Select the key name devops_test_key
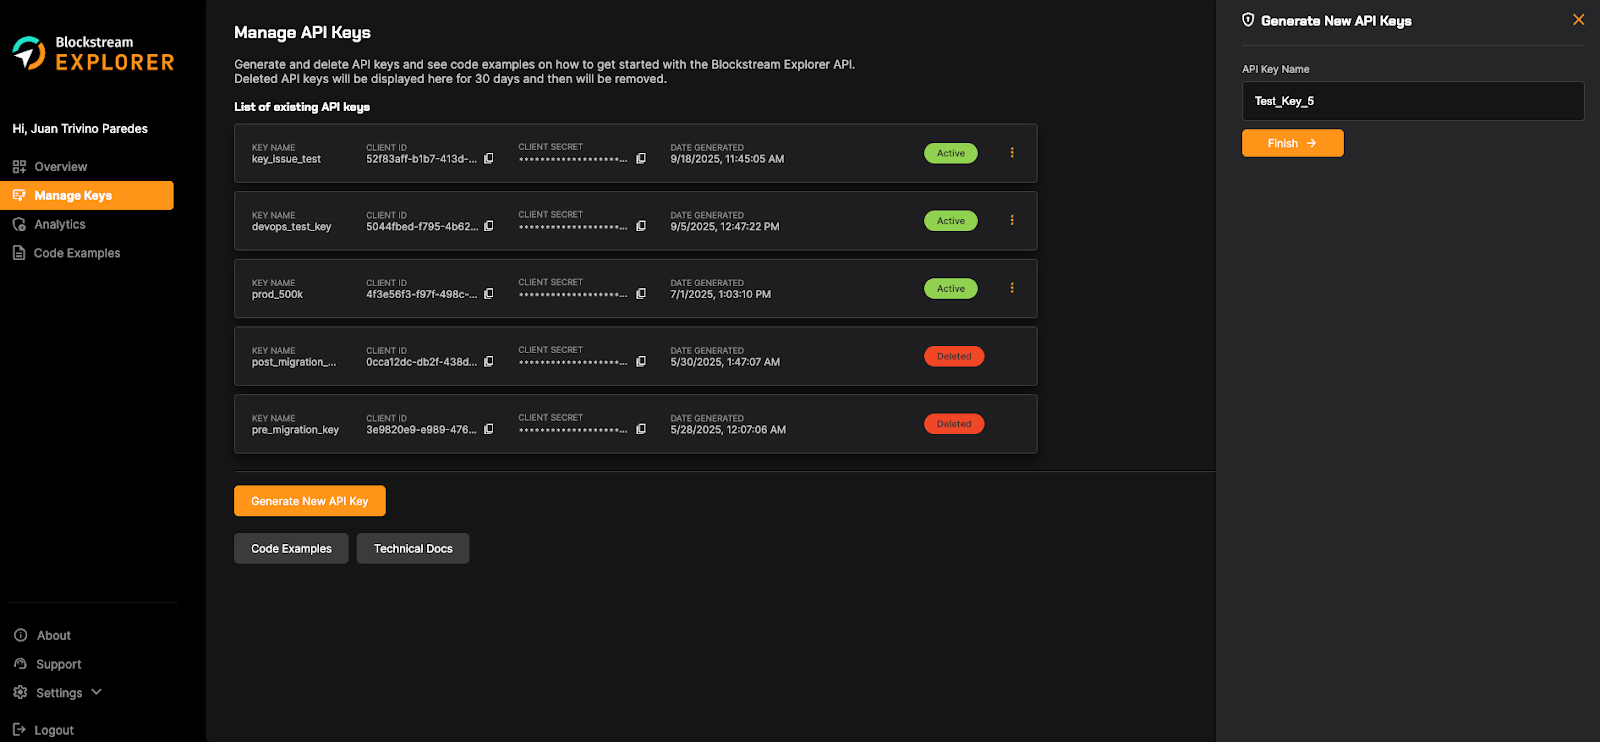This screenshot has height=742, width=1600. tap(291, 227)
